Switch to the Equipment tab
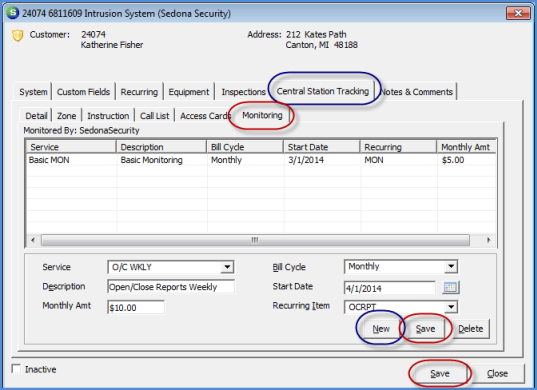This screenshot has width=537, height=390. [x=189, y=92]
